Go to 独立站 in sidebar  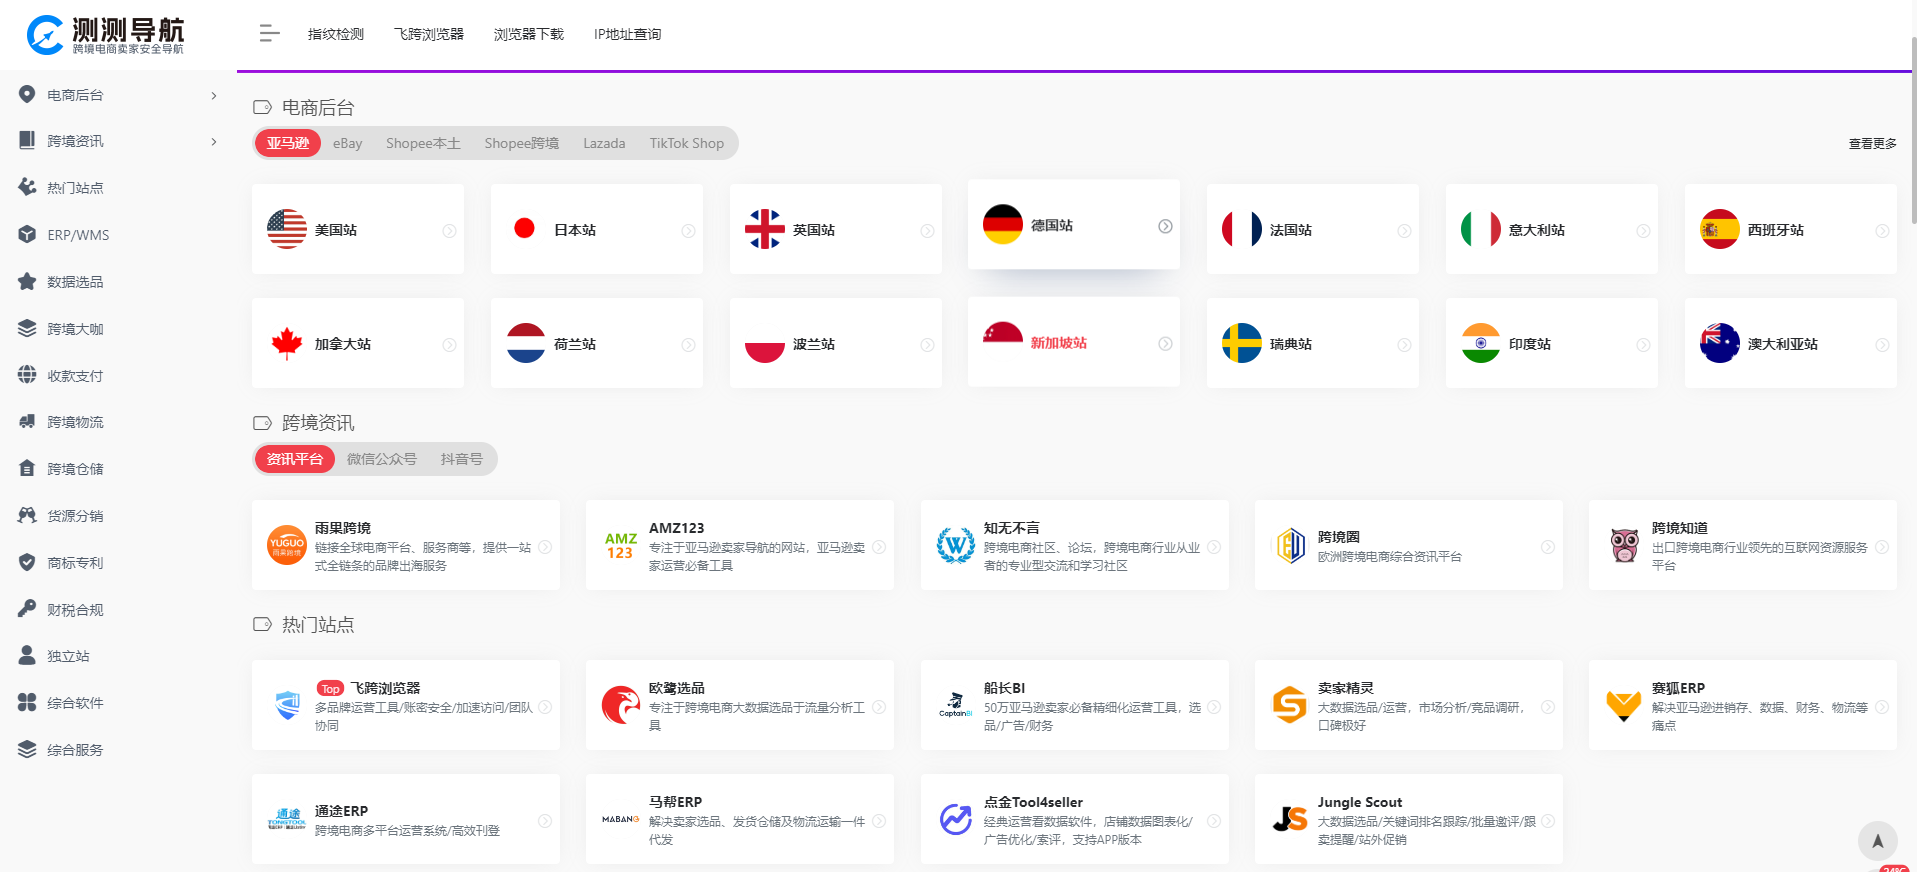coord(68,656)
